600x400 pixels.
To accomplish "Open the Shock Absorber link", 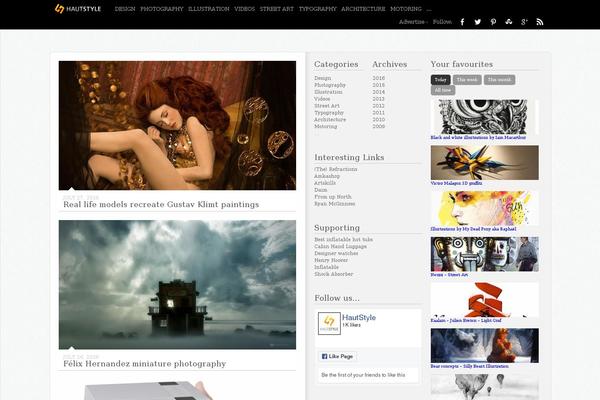I will point(334,274).
